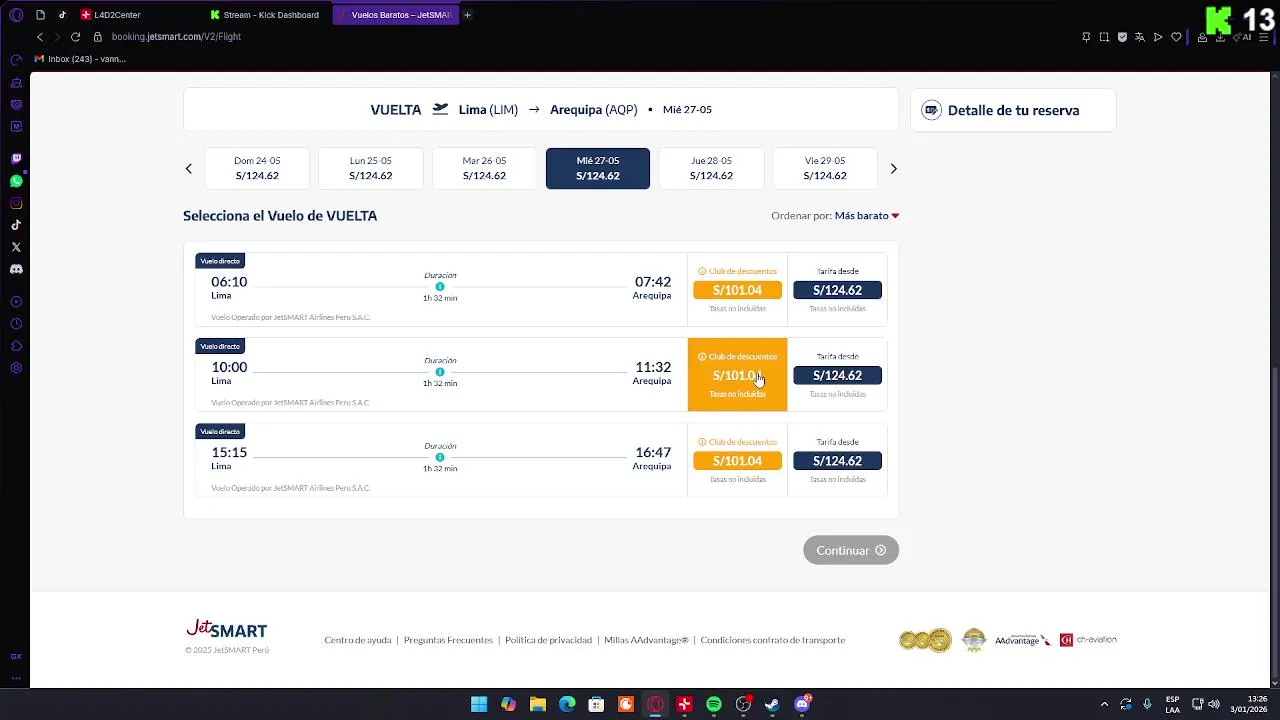Select date Mié 27-05
1280x720 pixels.
(598, 168)
